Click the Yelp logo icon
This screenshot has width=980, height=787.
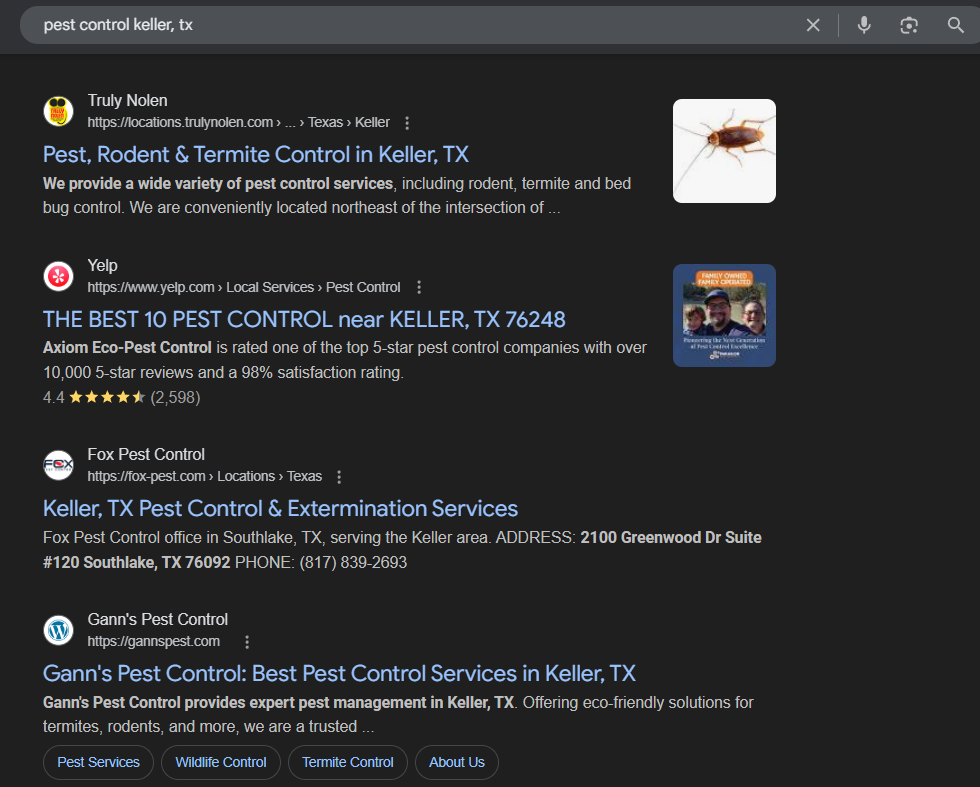pos(59,276)
